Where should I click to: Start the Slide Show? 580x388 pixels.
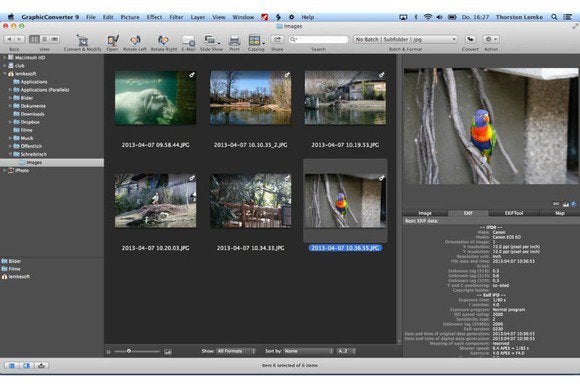[211, 40]
